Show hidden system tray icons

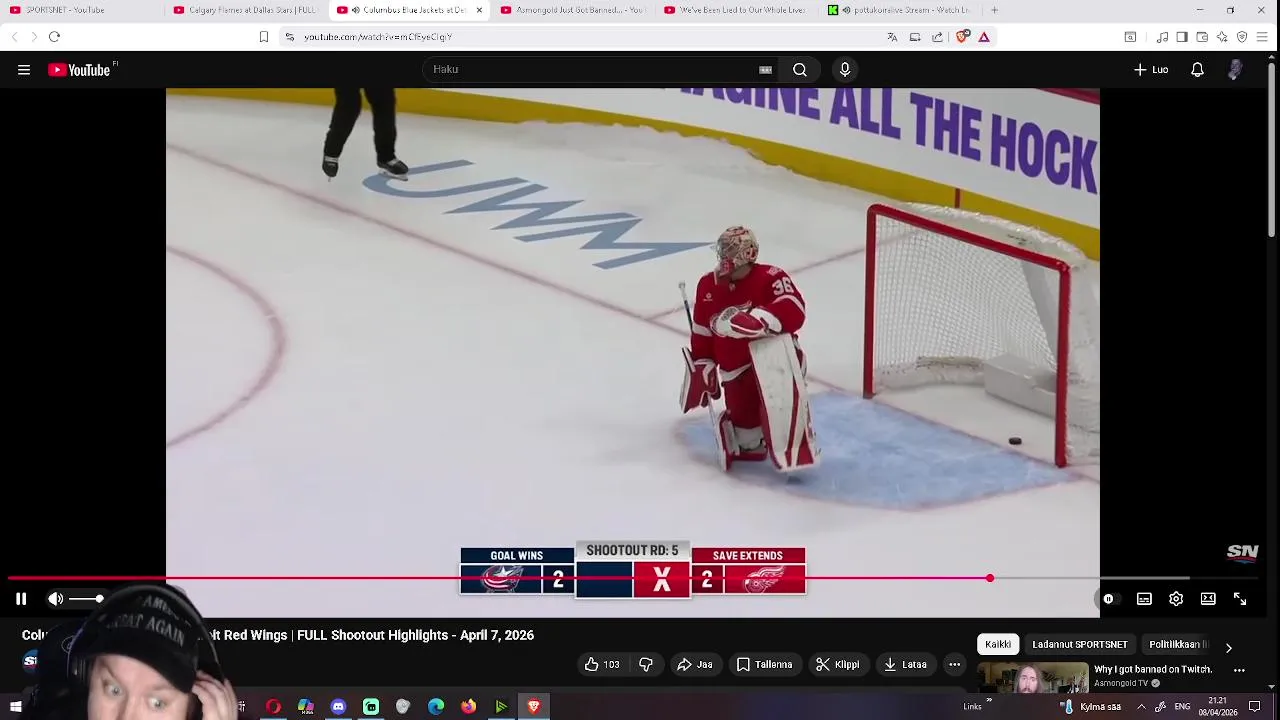tap(1141, 707)
